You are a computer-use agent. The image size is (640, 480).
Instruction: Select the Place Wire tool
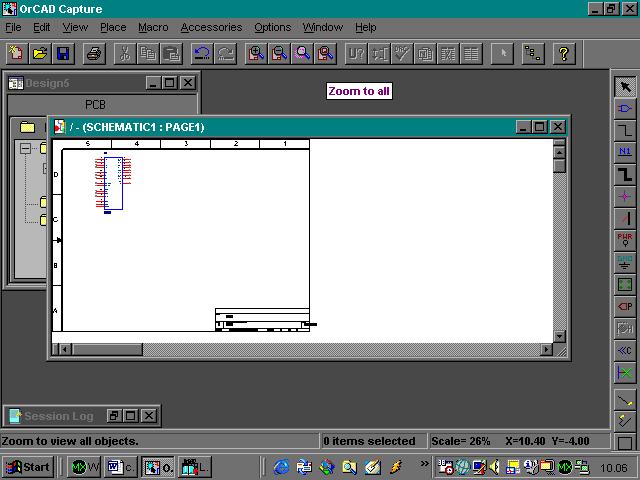[625, 130]
